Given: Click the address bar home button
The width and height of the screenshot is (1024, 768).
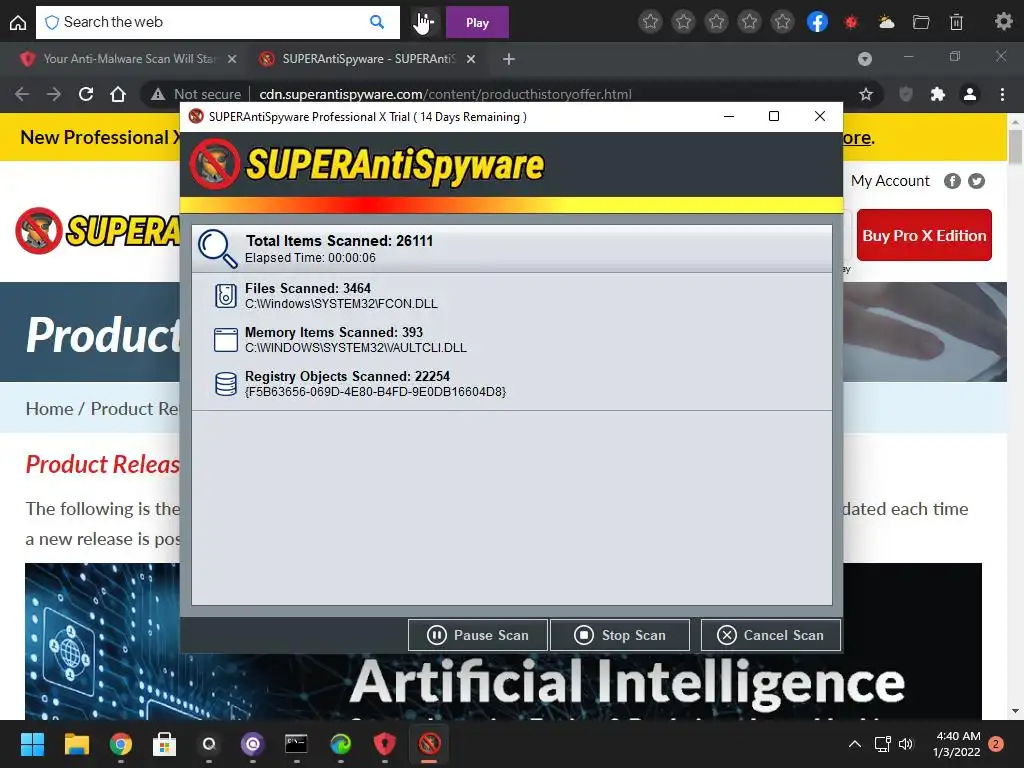Looking at the screenshot, I should [x=118, y=94].
